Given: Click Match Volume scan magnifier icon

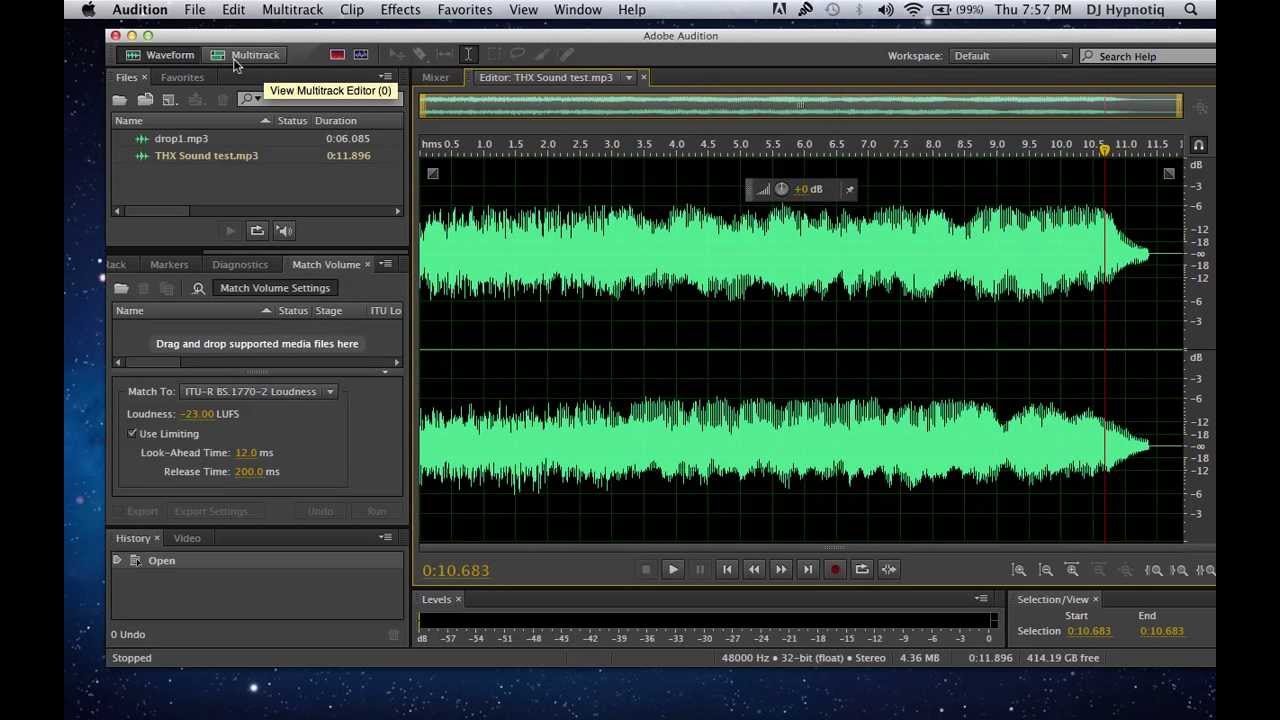Looking at the screenshot, I should (198, 288).
